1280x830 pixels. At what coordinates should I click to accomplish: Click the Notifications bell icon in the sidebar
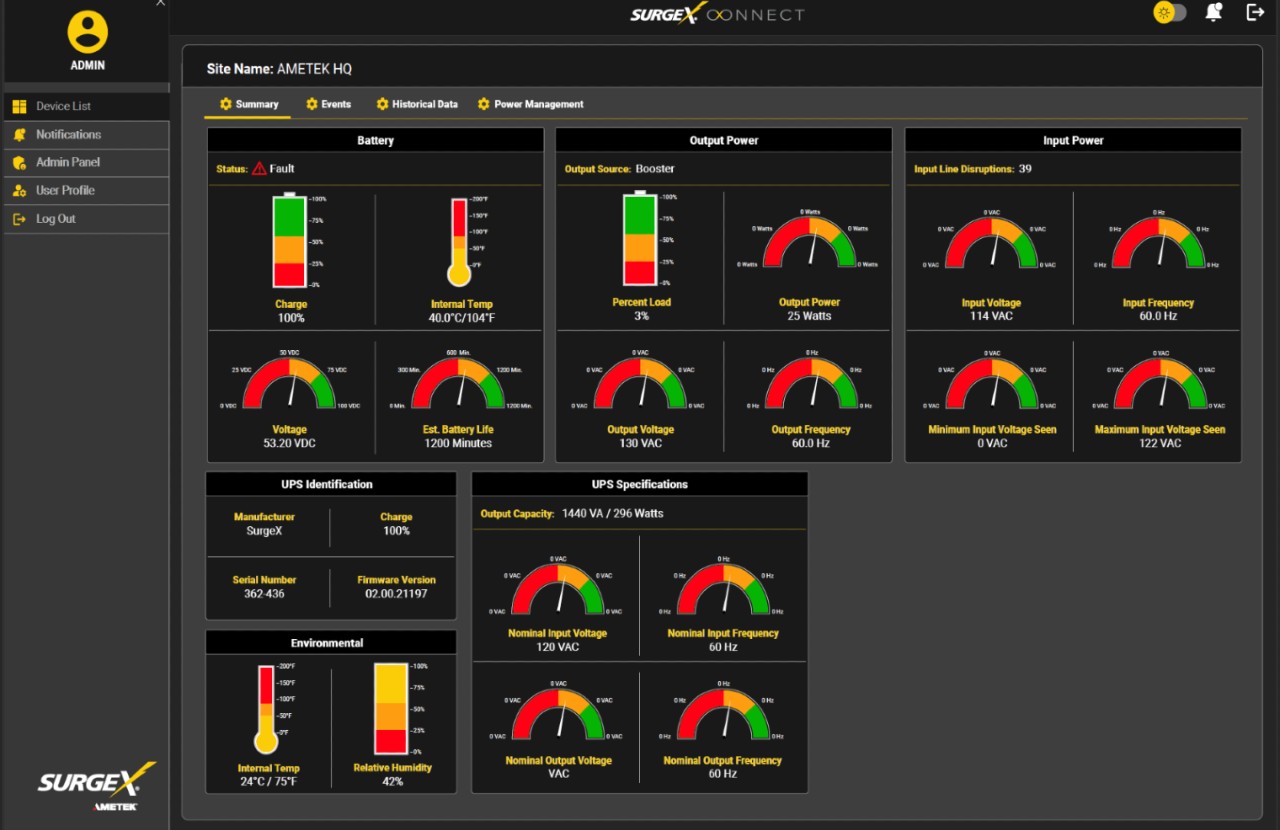pyautogui.click(x=20, y=134)
